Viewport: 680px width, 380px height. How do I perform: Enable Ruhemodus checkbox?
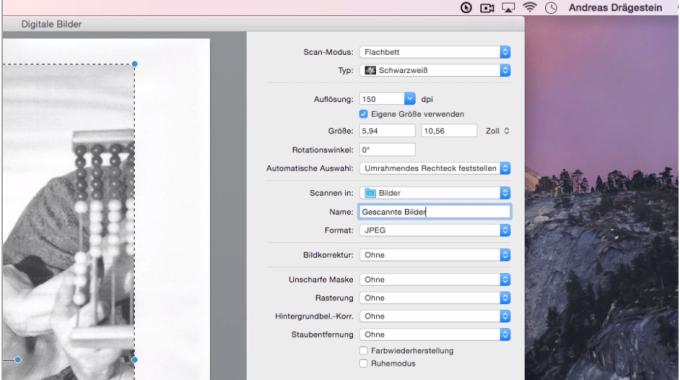point(363,364)
